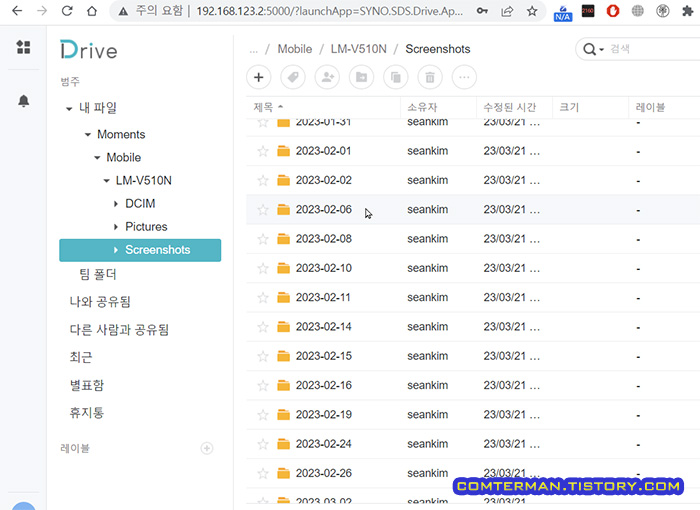Star the 2023-02-01 folder
700x510 pixels.
tap(263, 151)
